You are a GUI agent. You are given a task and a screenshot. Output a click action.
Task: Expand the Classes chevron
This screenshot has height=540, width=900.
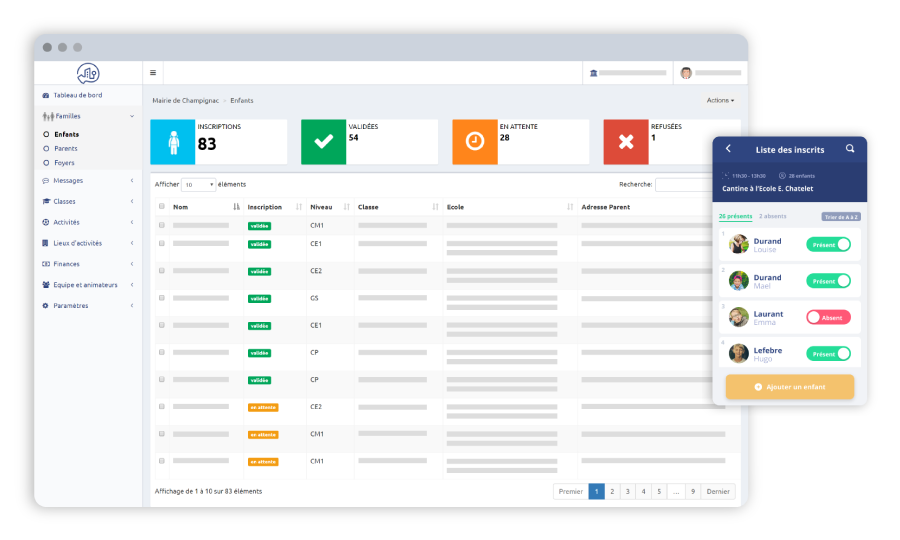point(132,201)
